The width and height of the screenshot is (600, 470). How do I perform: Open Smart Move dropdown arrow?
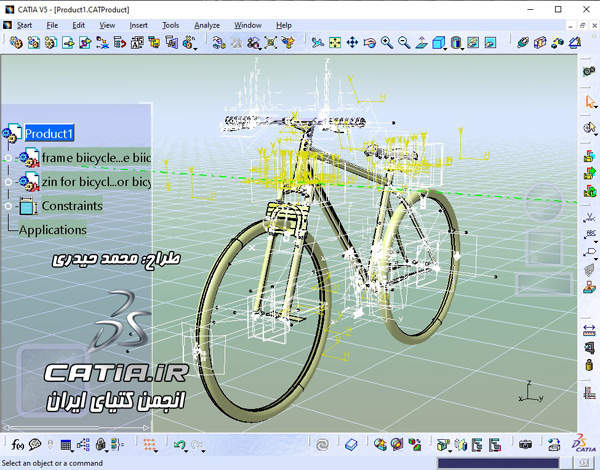[x=260, y=49]
